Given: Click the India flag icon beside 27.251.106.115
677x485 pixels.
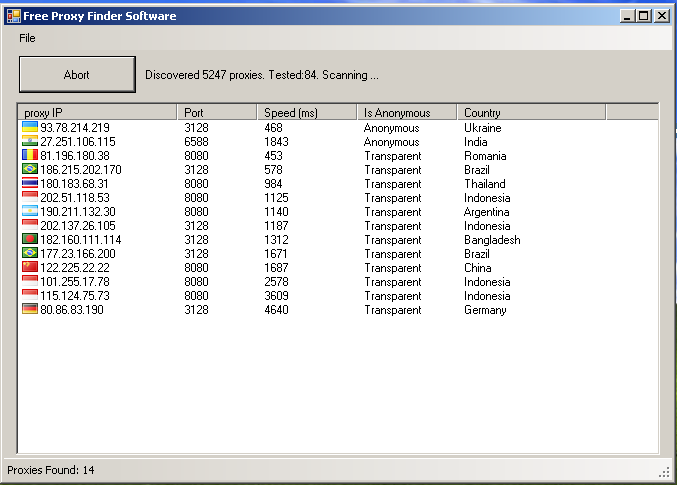Looking at the screenshot, I should tap(30, 142).
